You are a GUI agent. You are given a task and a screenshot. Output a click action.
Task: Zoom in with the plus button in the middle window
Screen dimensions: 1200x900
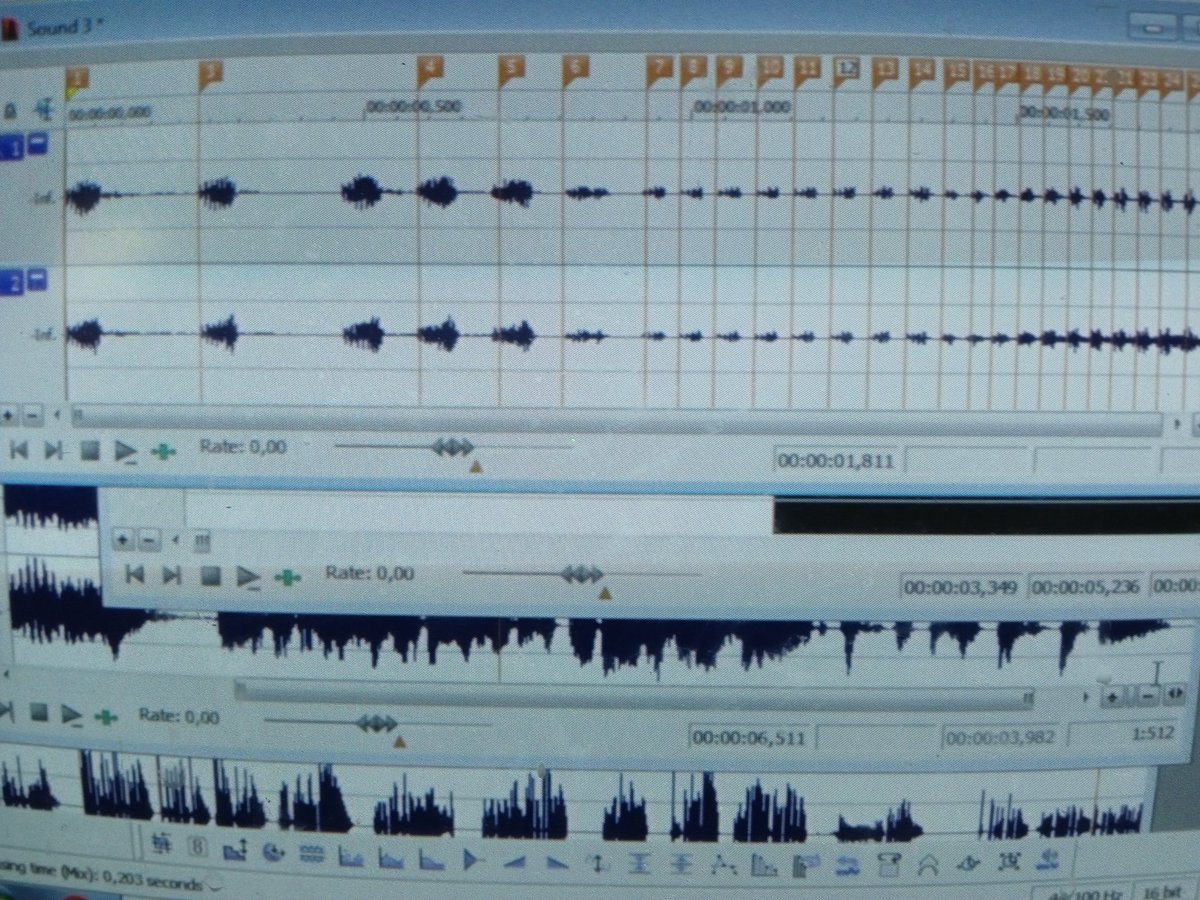[x=124, y=540]
